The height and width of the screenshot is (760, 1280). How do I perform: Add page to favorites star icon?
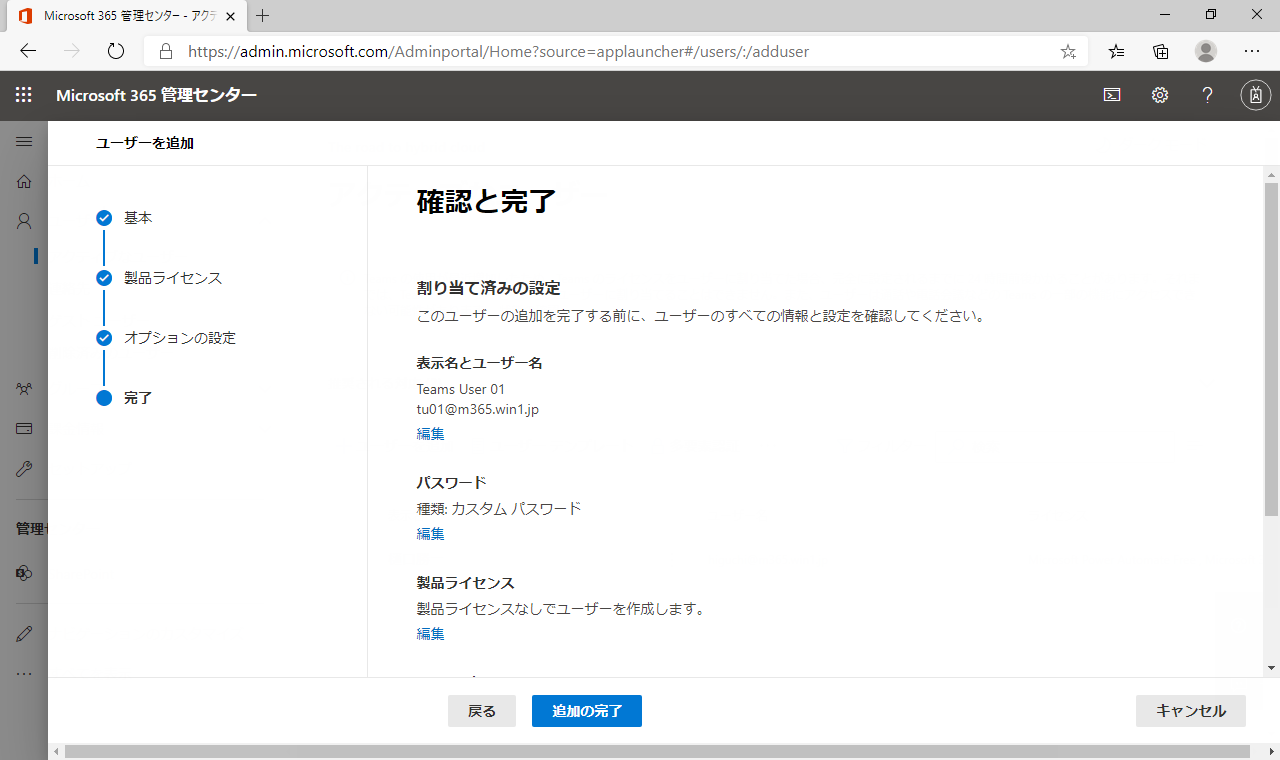coord(1068,51)
